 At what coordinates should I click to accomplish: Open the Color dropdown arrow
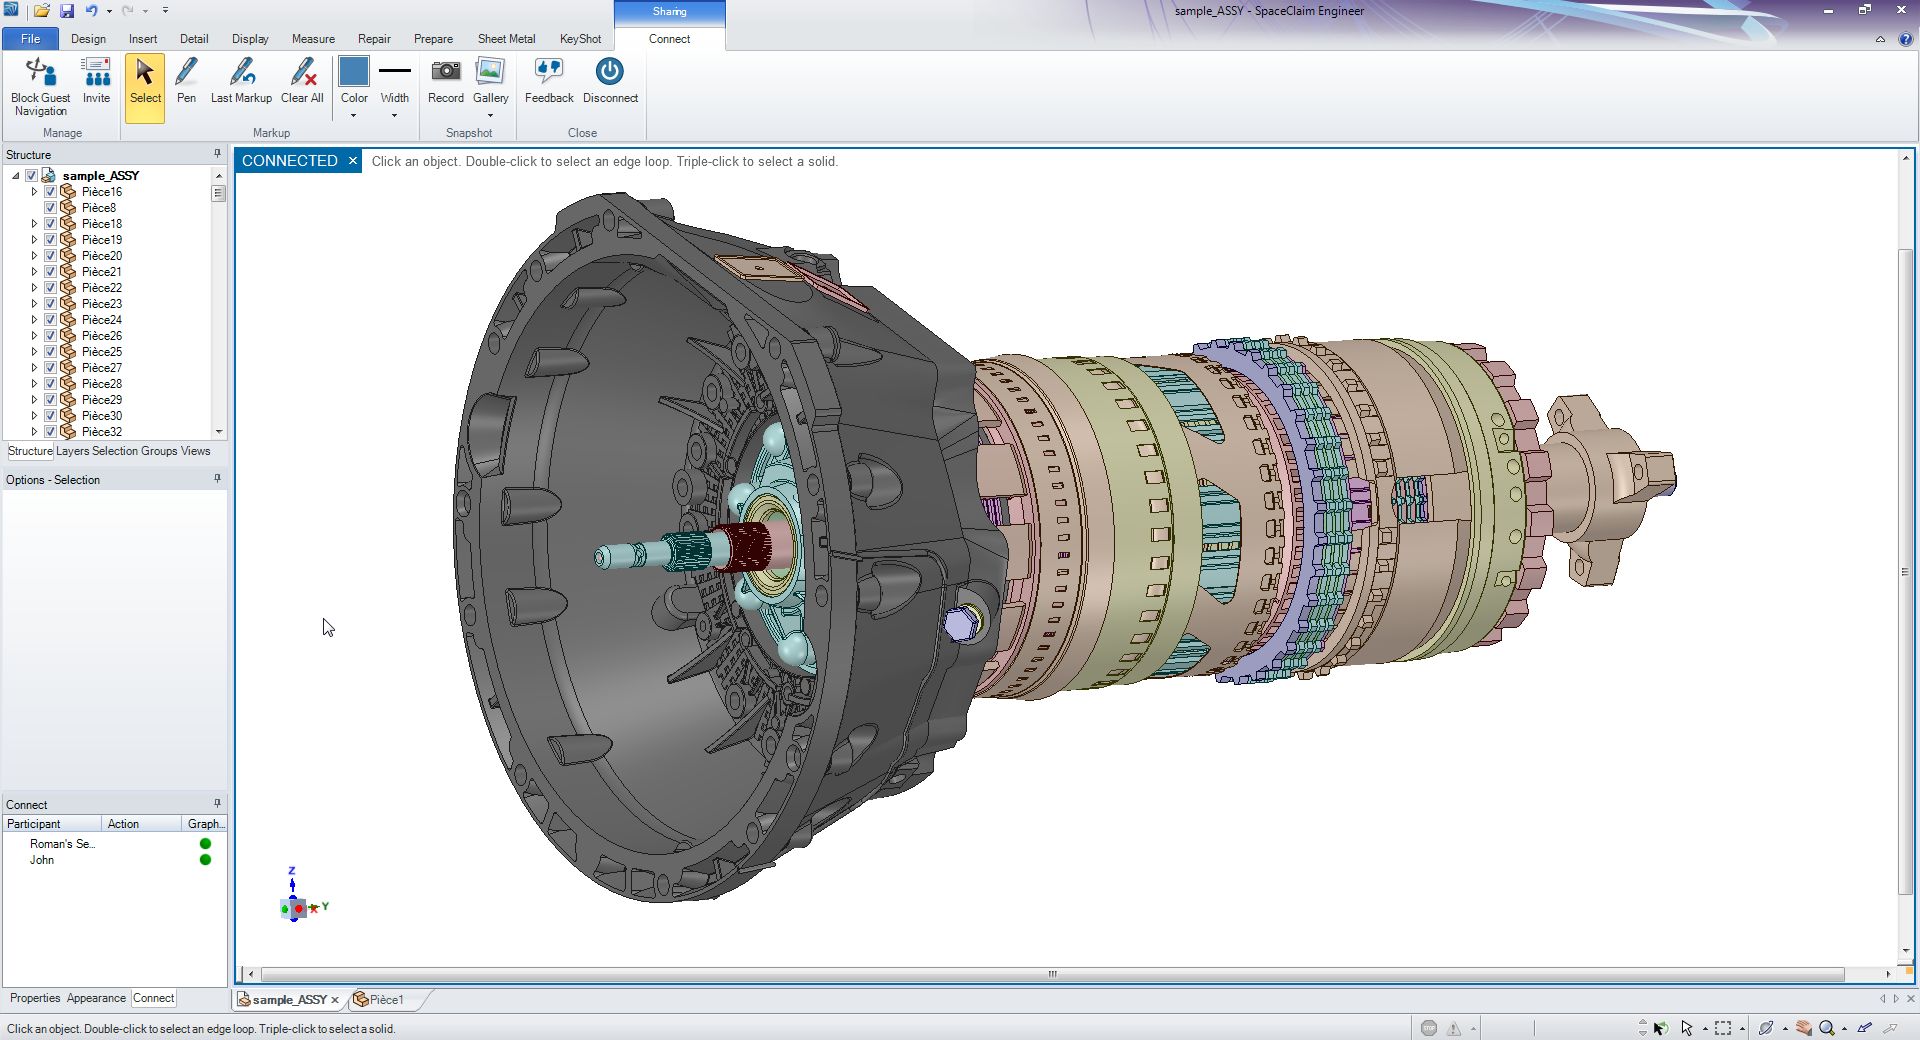click(353, 115)
